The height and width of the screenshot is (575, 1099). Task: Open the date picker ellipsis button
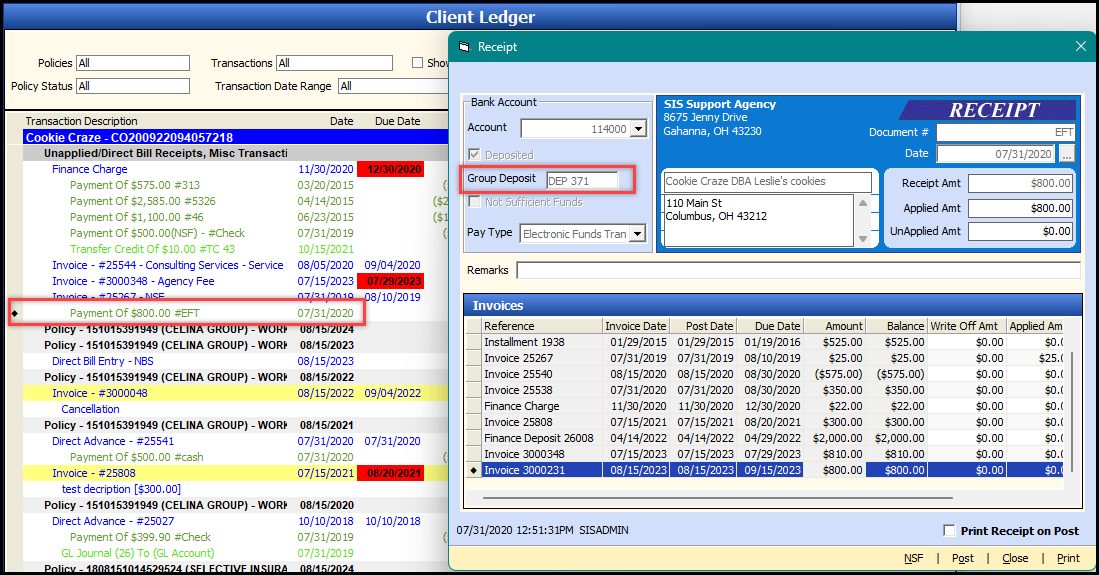pos(1067,154)
